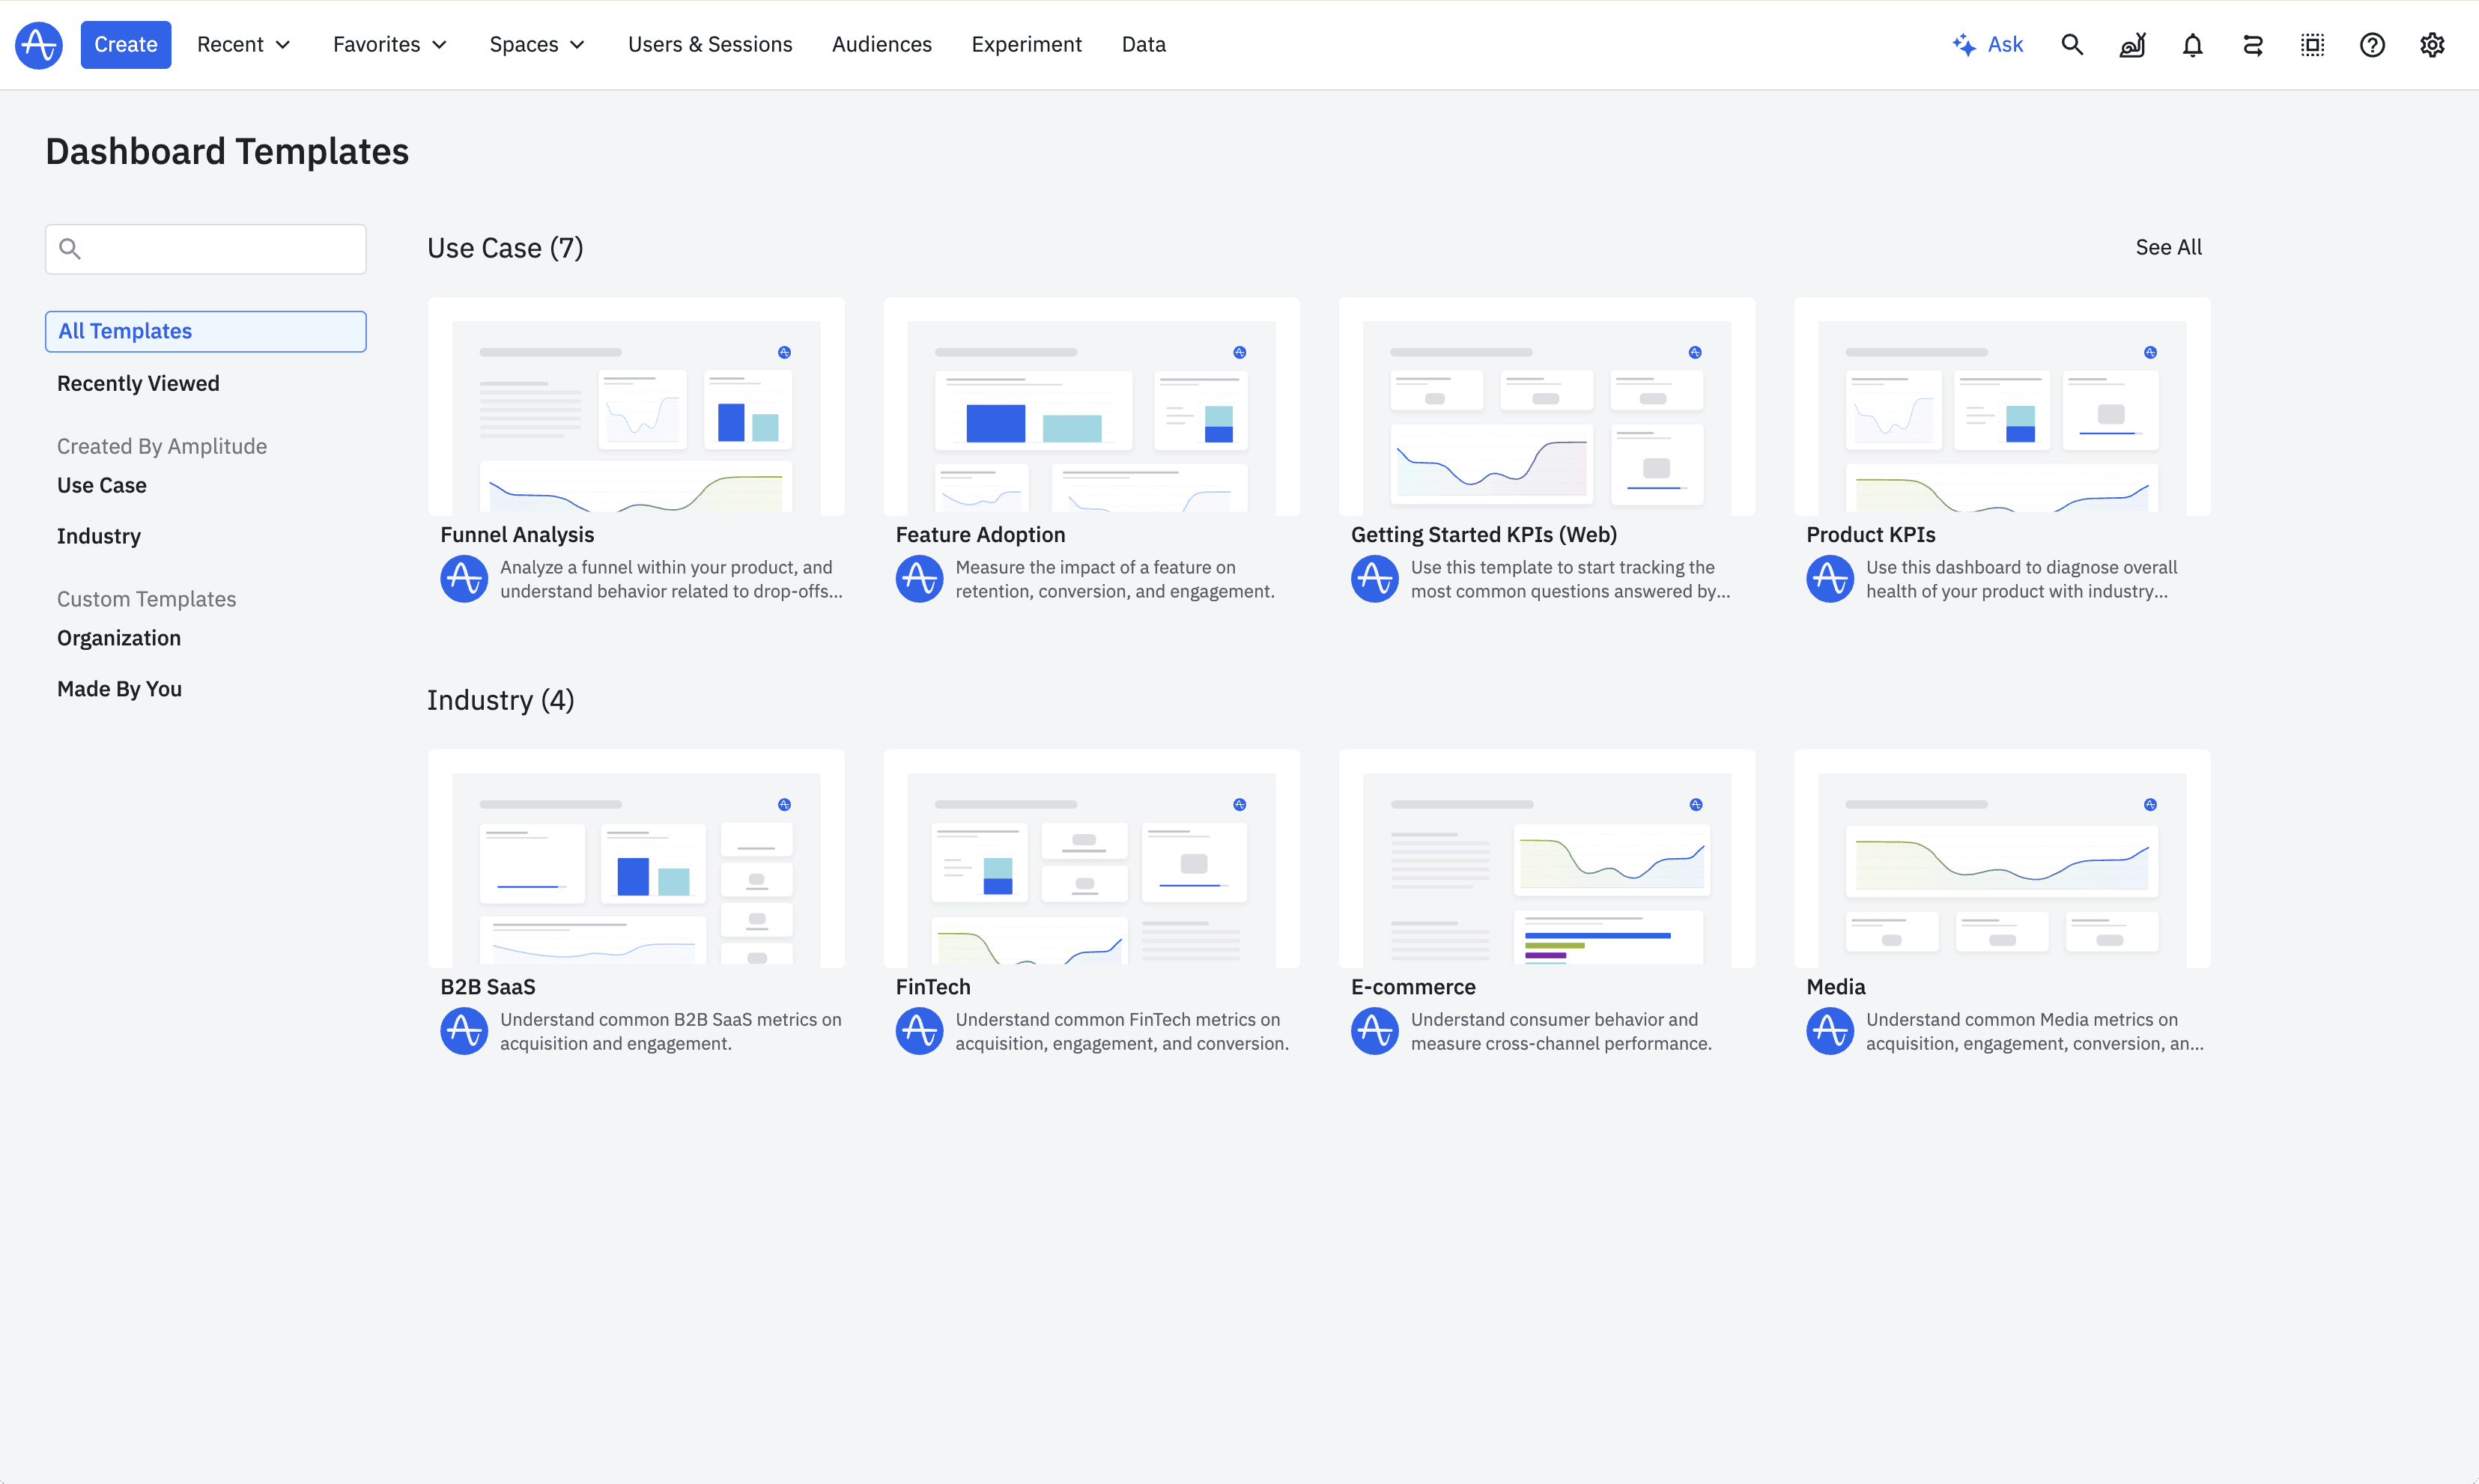Open the Funnel Analysis template thumbnail

pos(636,407)
